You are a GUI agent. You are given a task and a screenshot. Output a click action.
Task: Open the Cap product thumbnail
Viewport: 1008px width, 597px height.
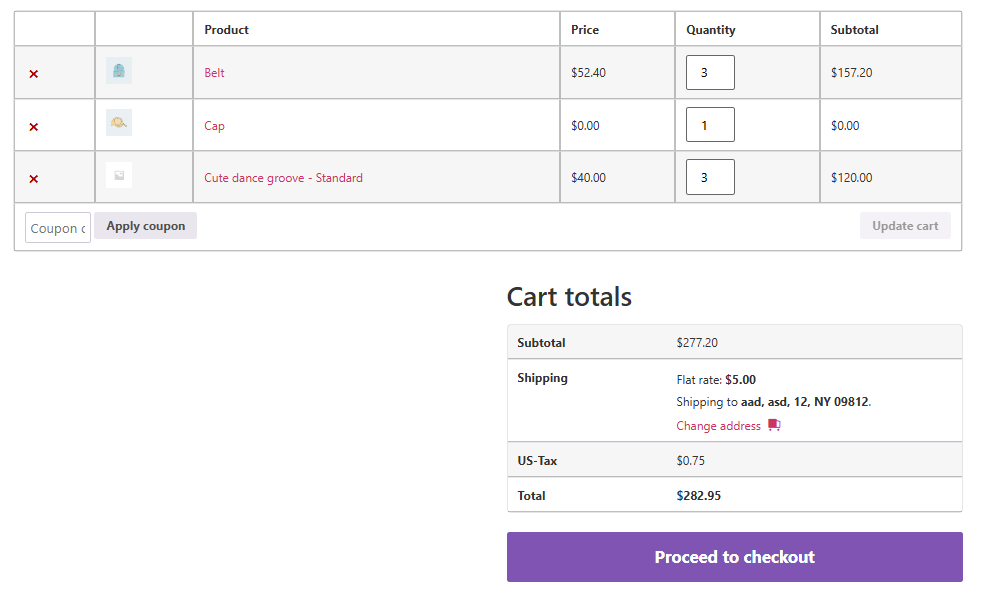point(119,123)
